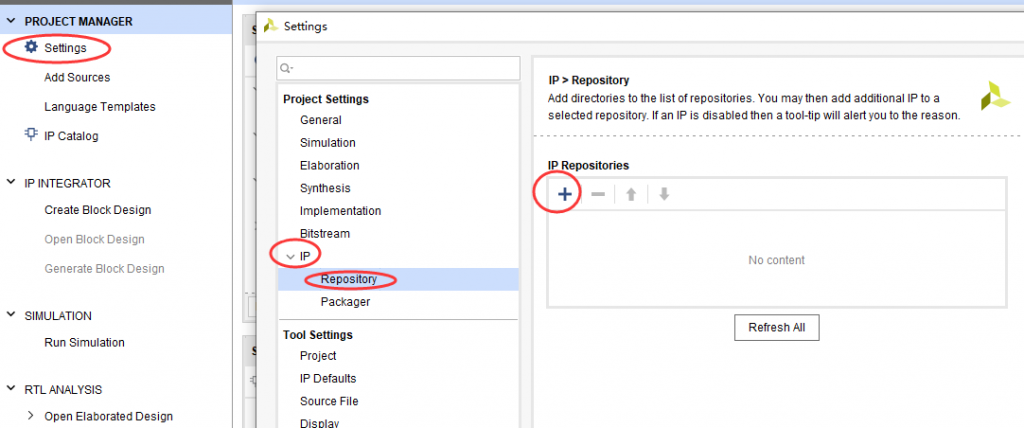1024x428 pixels.
Task: Click the IP Repositories label
Action: tap(588, 165)
